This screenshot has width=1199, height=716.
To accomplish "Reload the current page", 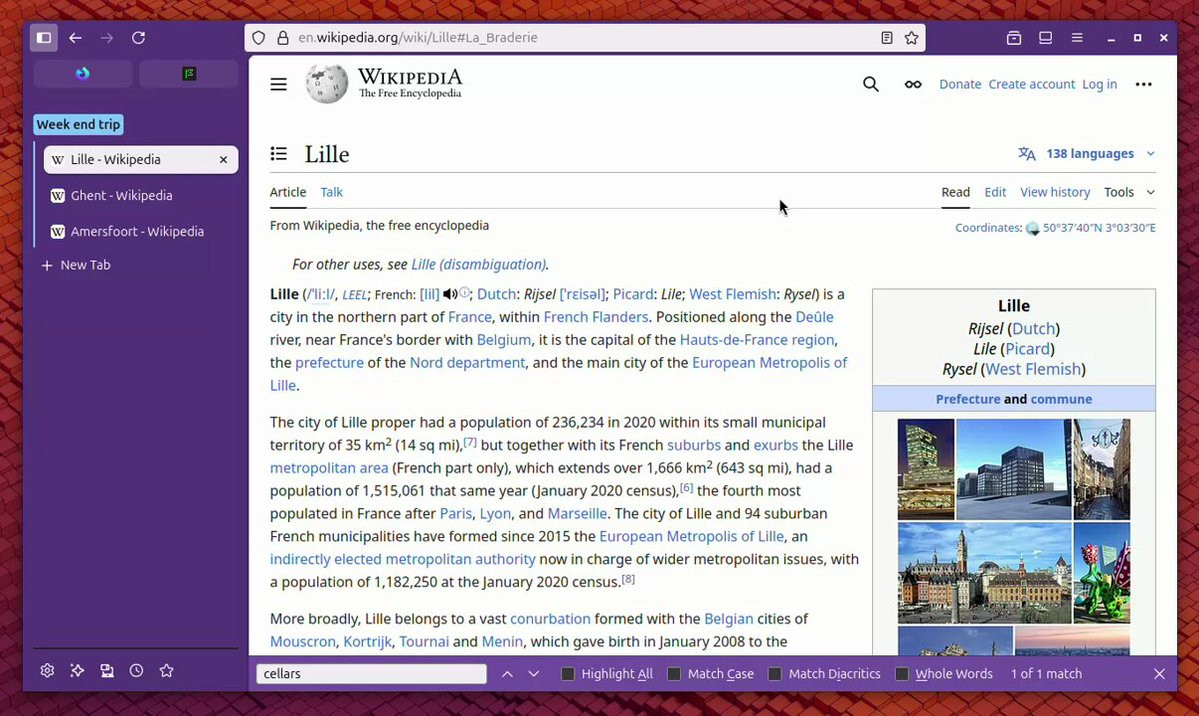I will point(138,37).
